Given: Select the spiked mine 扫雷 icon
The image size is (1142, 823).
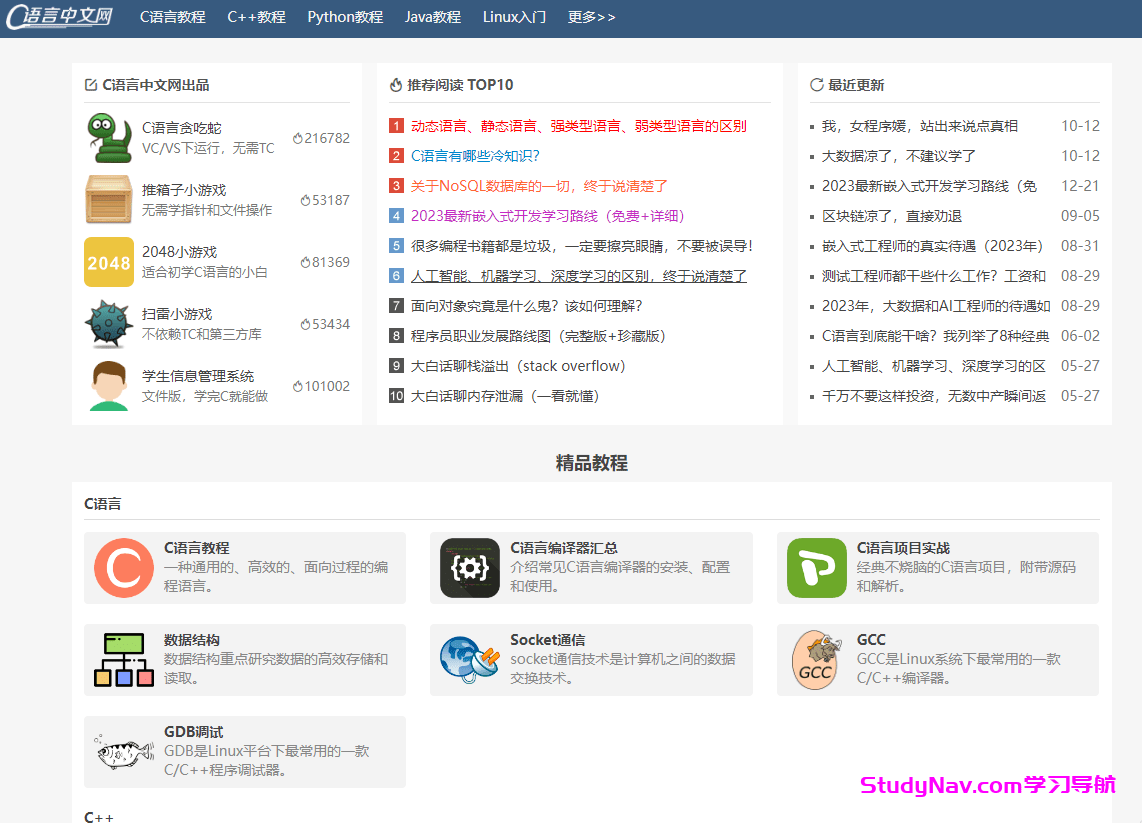Looking at the screenshot, I should (108, 324).
